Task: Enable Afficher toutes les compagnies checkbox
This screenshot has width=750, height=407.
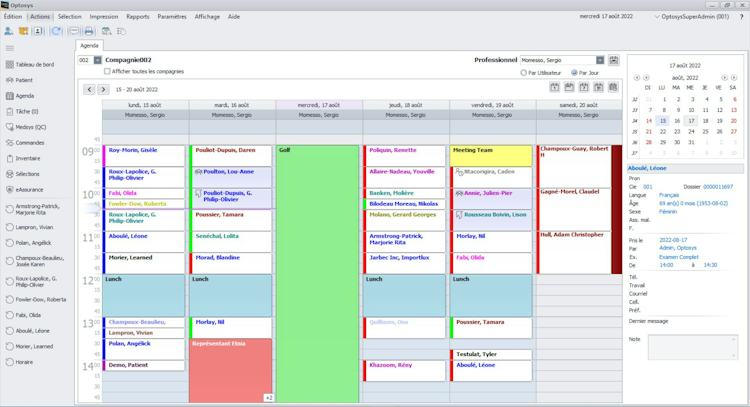Action: tap(107, 71)
